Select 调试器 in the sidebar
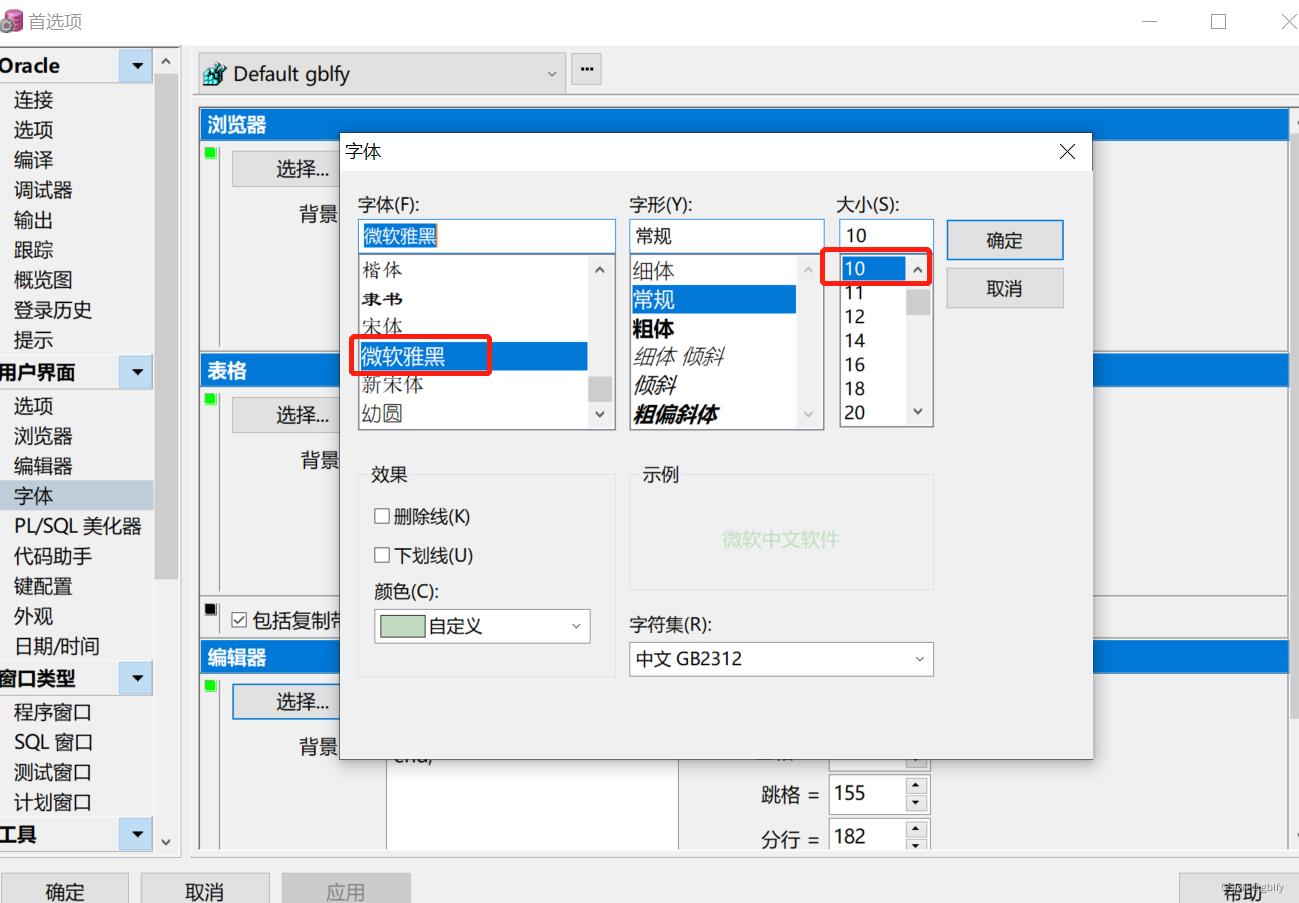Image resolution: width=1299 pixels, height=903 pixels. tap(43, 190)
